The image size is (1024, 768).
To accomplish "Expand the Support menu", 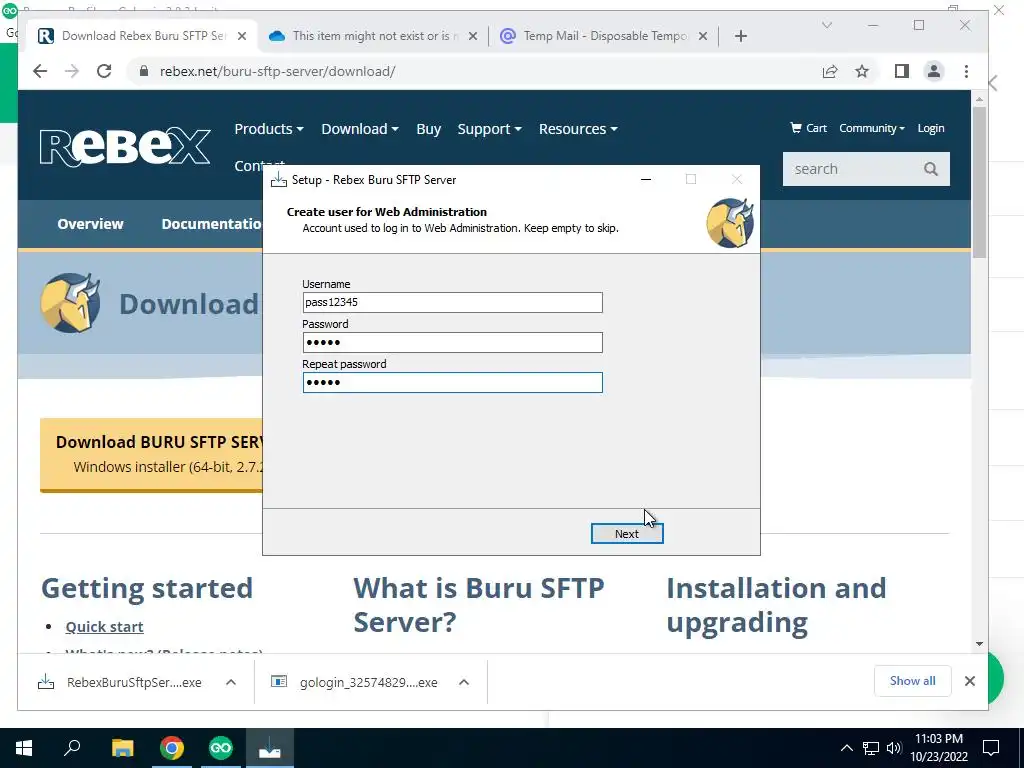I will [x=489, y=129].
